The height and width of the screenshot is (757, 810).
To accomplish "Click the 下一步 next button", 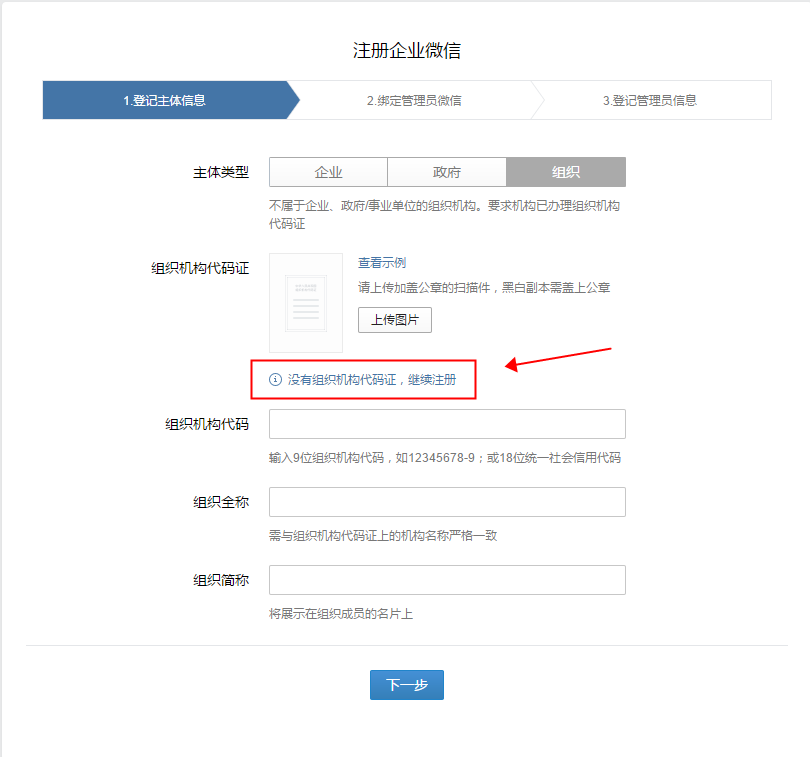I will (x=407, y=685).
